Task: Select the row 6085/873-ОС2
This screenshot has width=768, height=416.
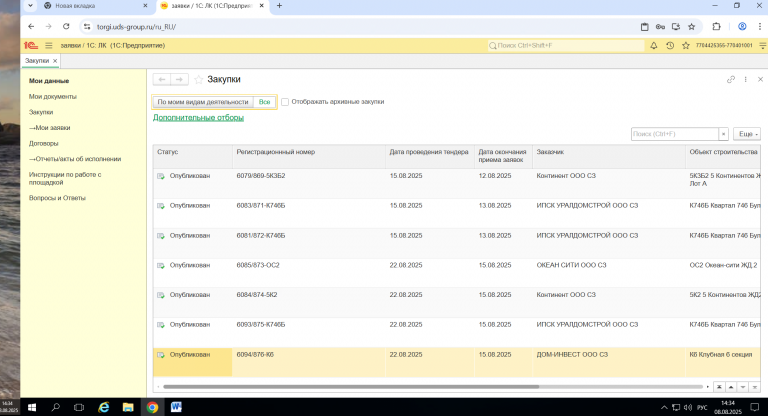Action: (456, 273)
